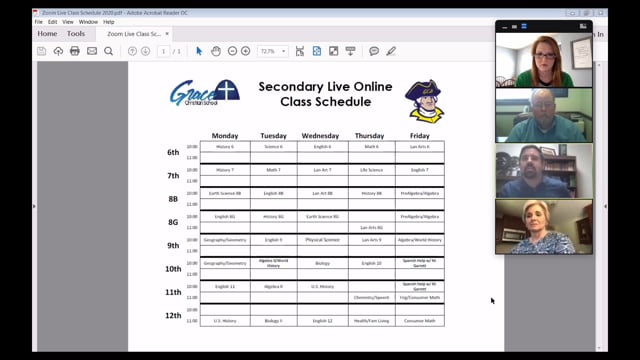640x360 pixels.
Task: Click the 8G row label
Action: click(173, 222)
